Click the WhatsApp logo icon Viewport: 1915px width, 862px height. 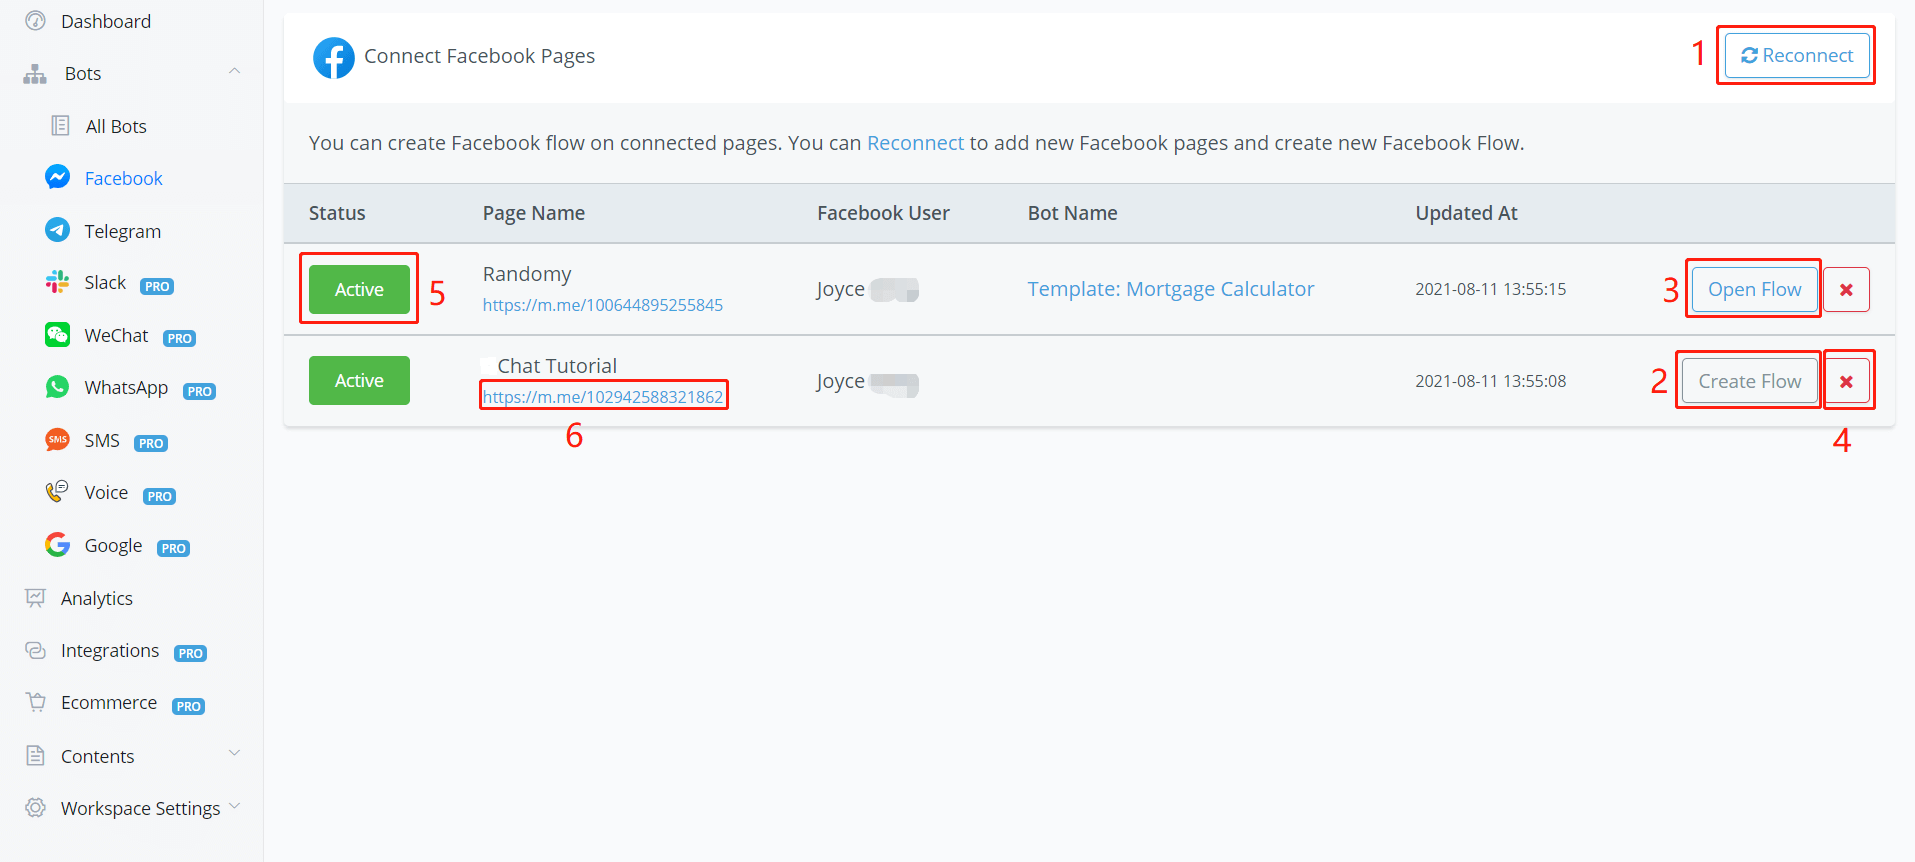tap(58, 387)
